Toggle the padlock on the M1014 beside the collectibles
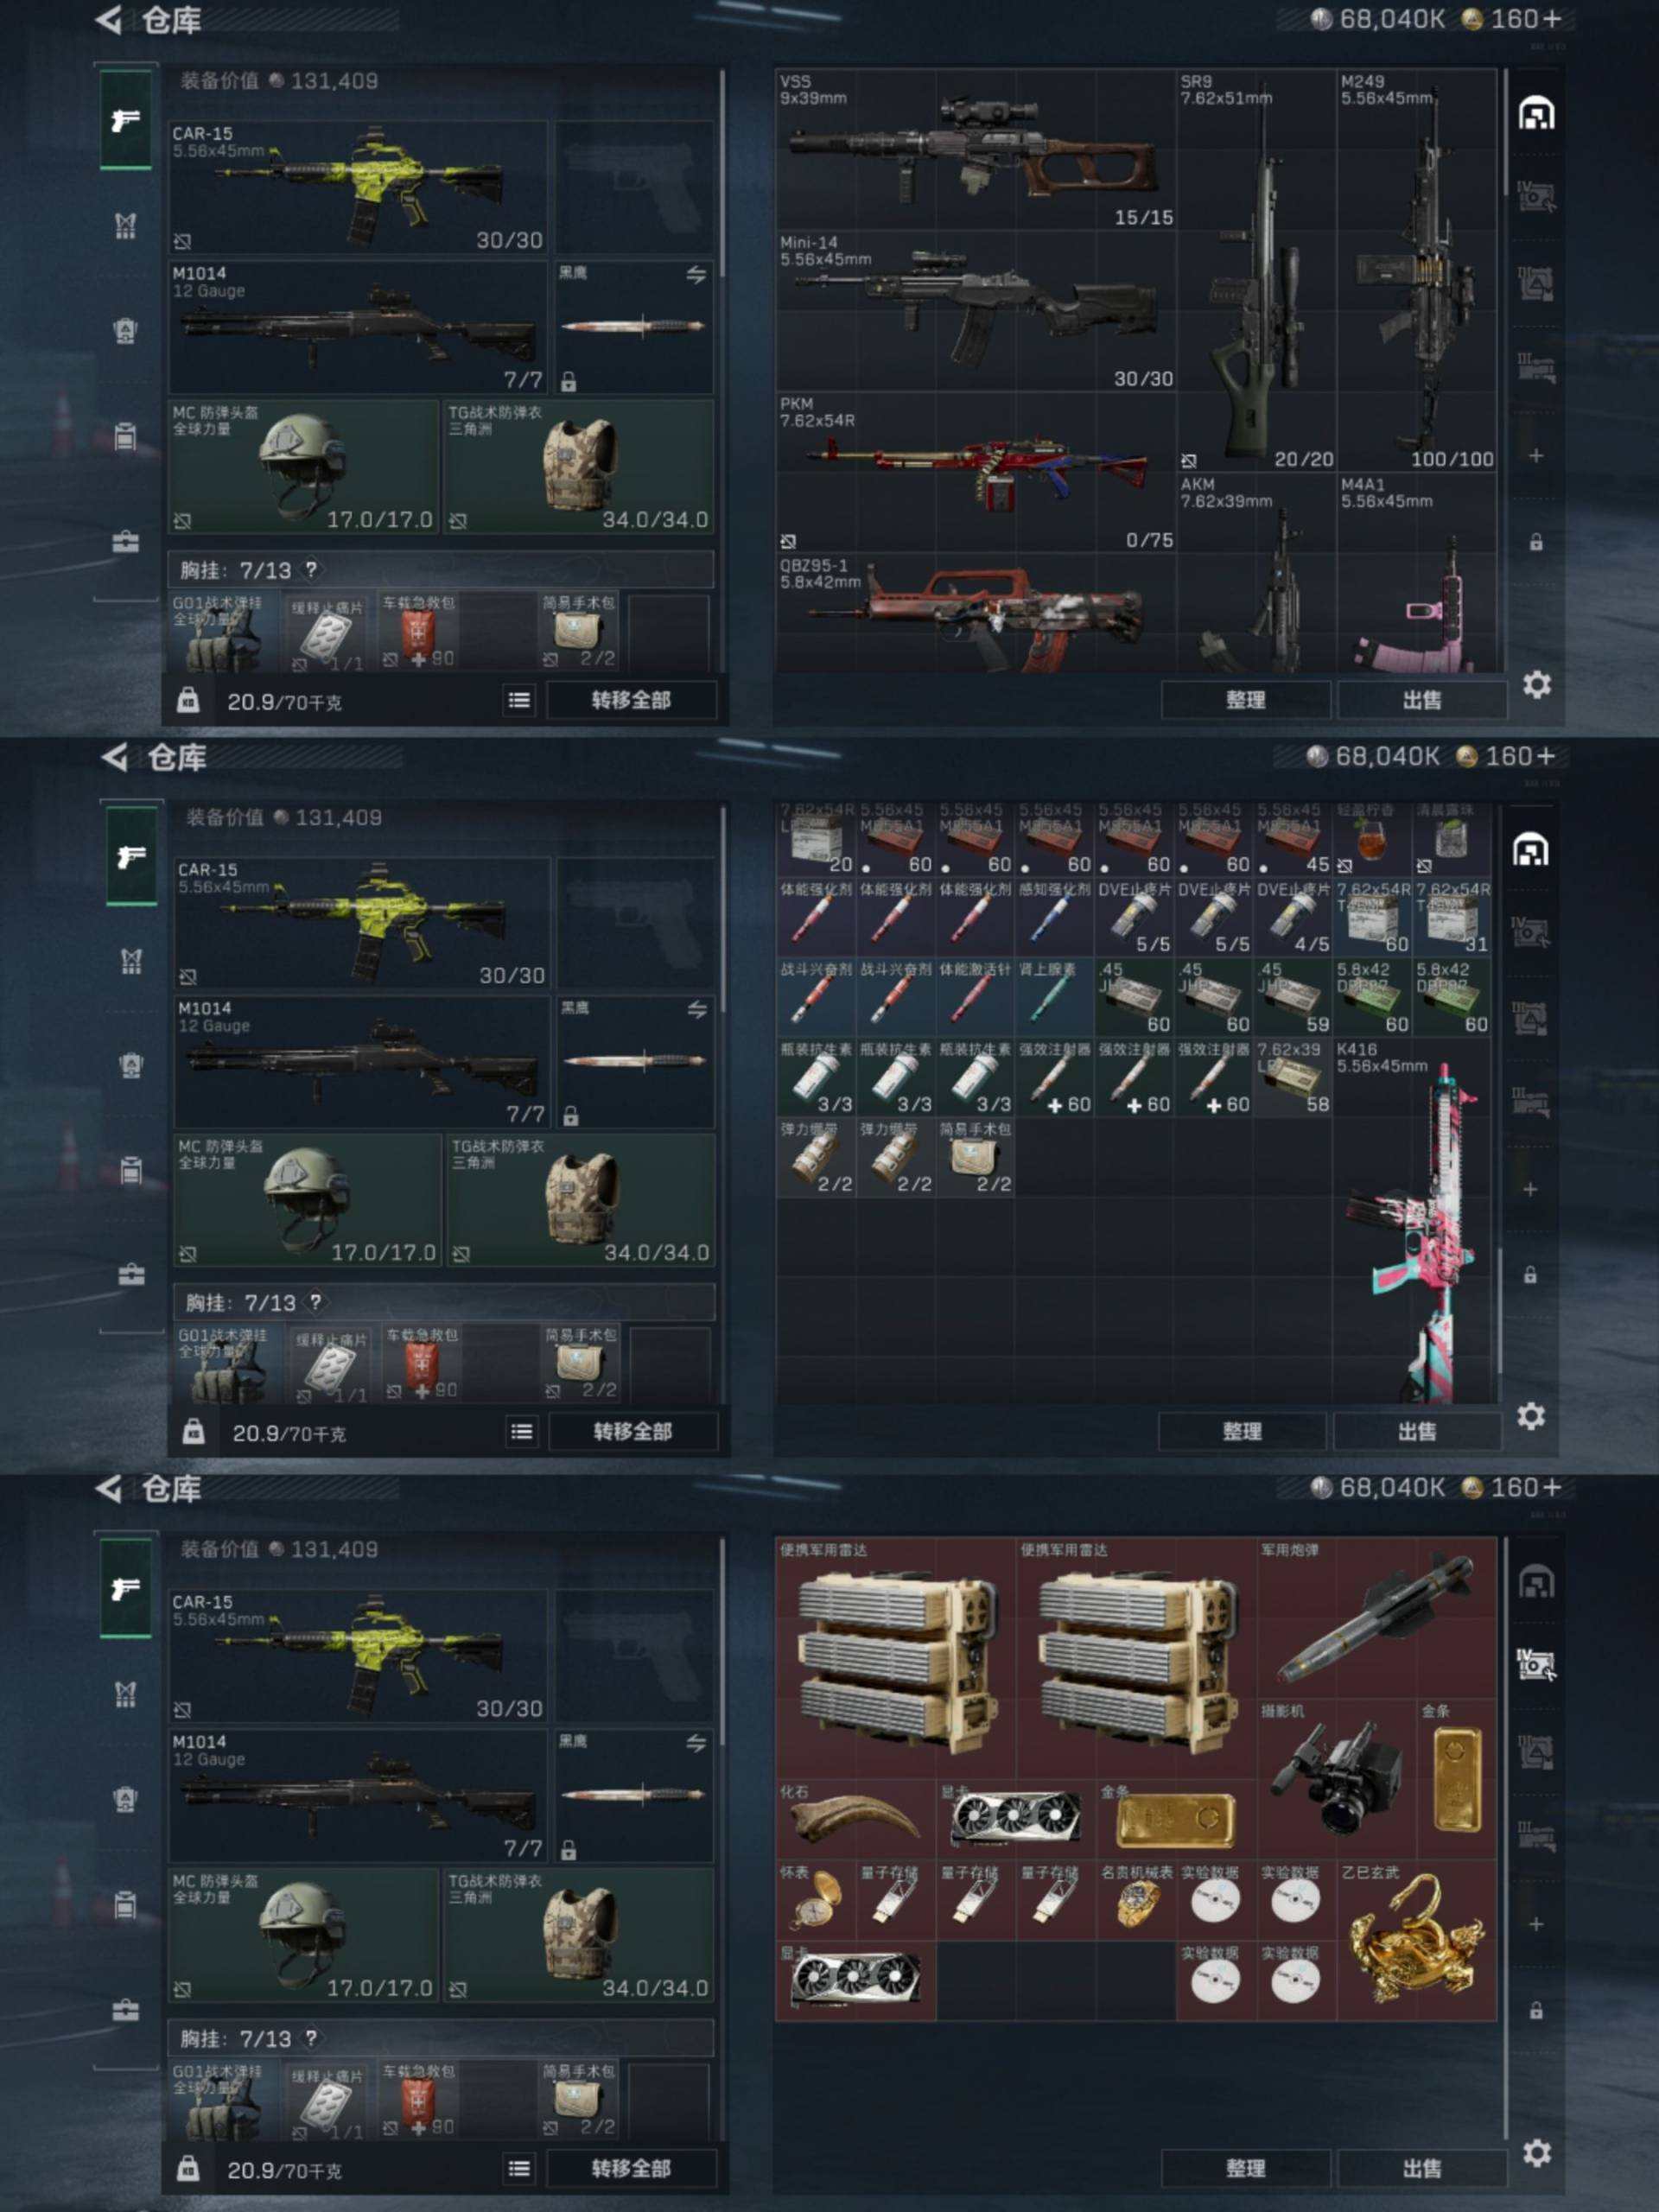 568,1850
